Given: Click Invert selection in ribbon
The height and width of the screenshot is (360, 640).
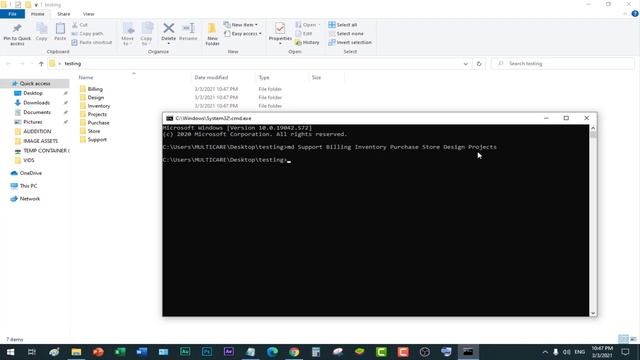Looking at the screenshot, I should click(x=350, y=42).
